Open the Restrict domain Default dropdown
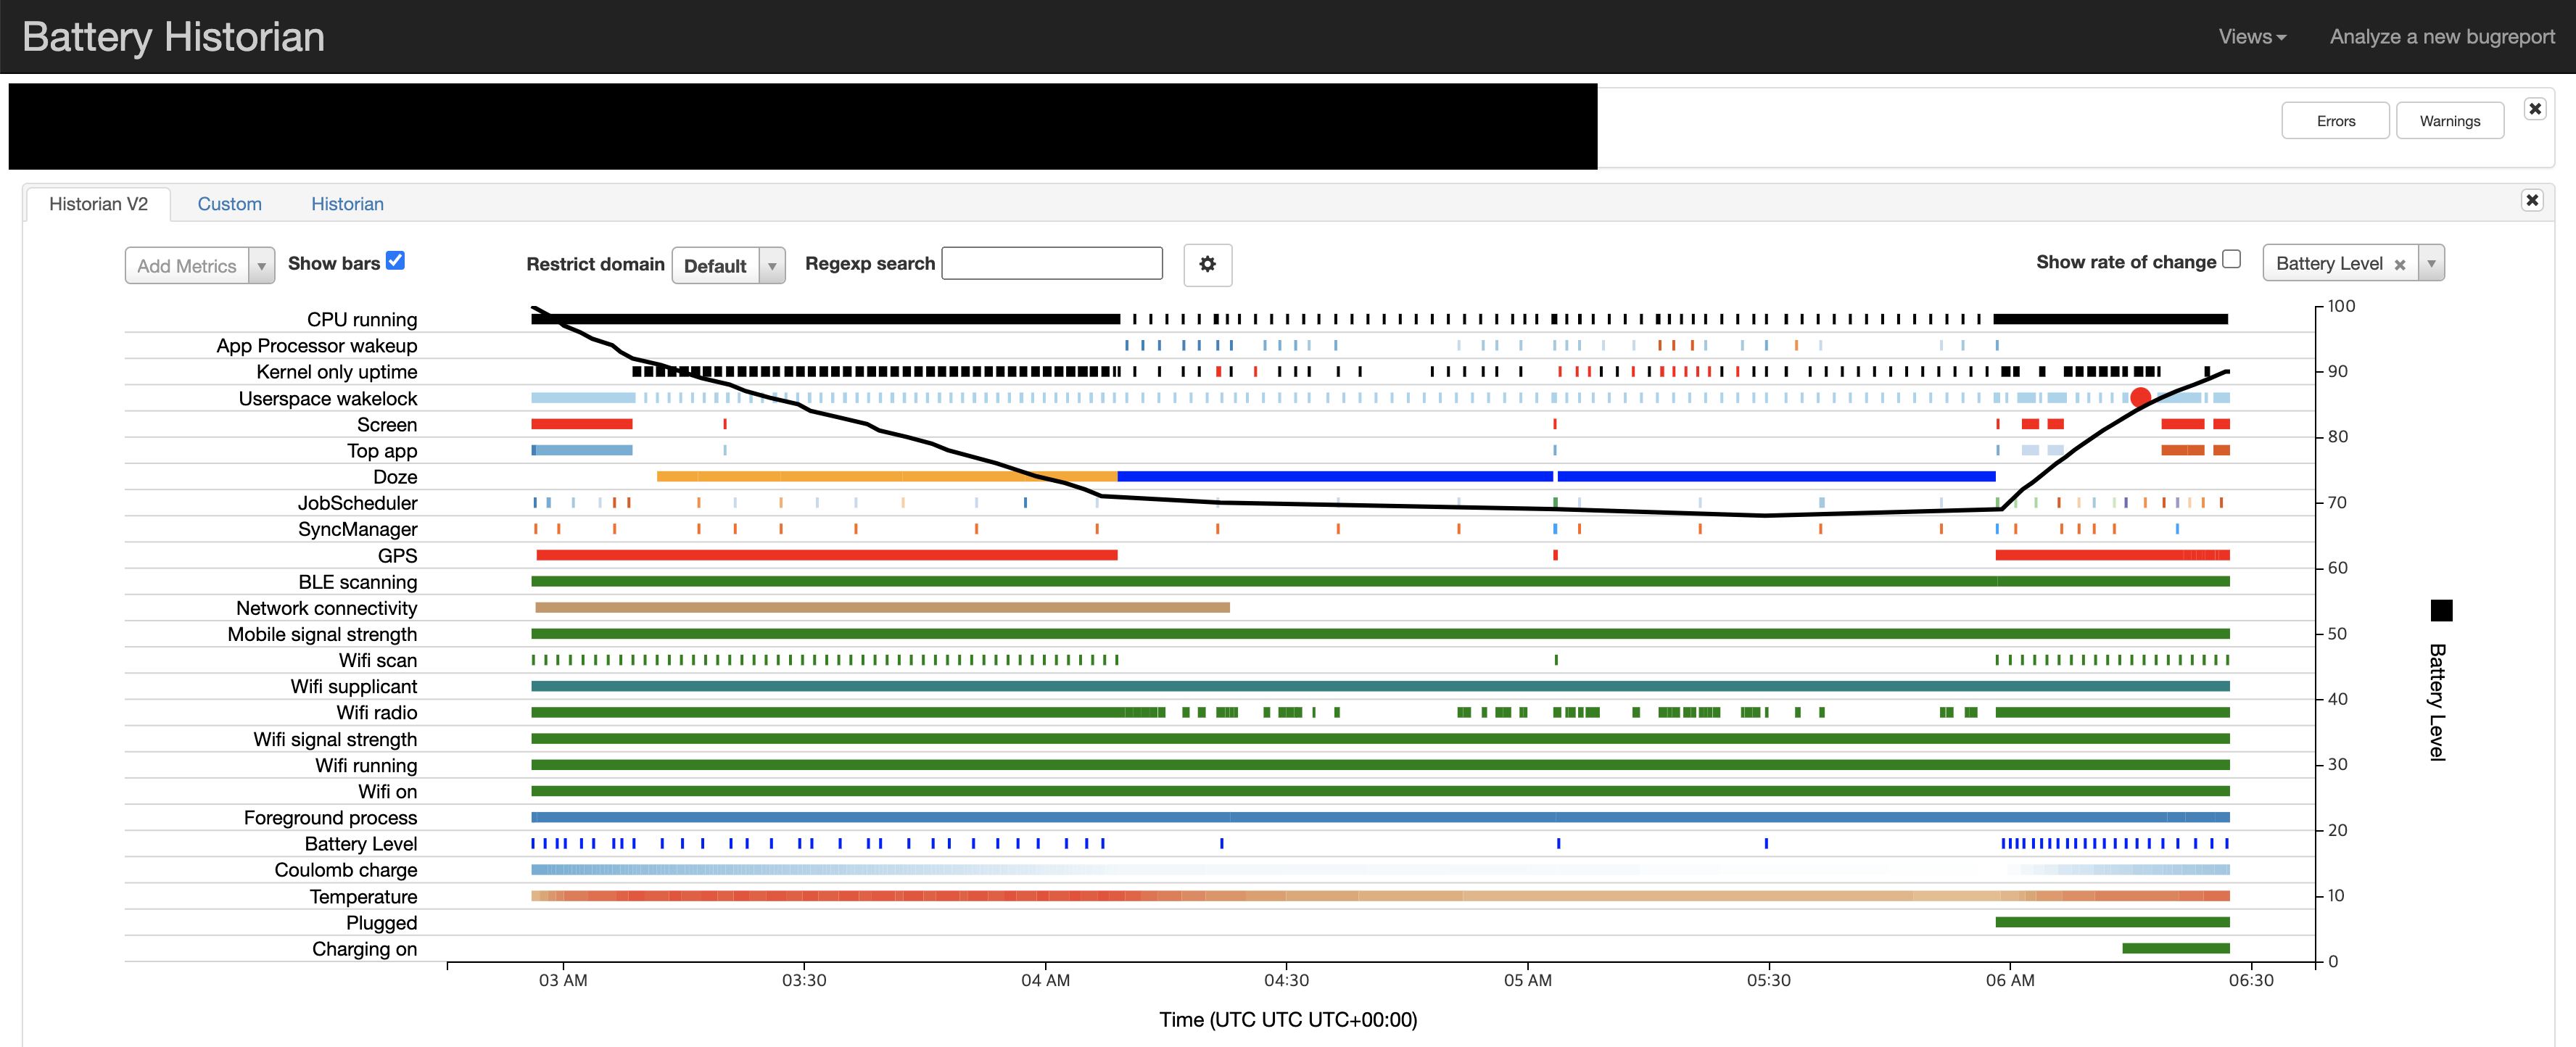 click(x=728, y=266)
